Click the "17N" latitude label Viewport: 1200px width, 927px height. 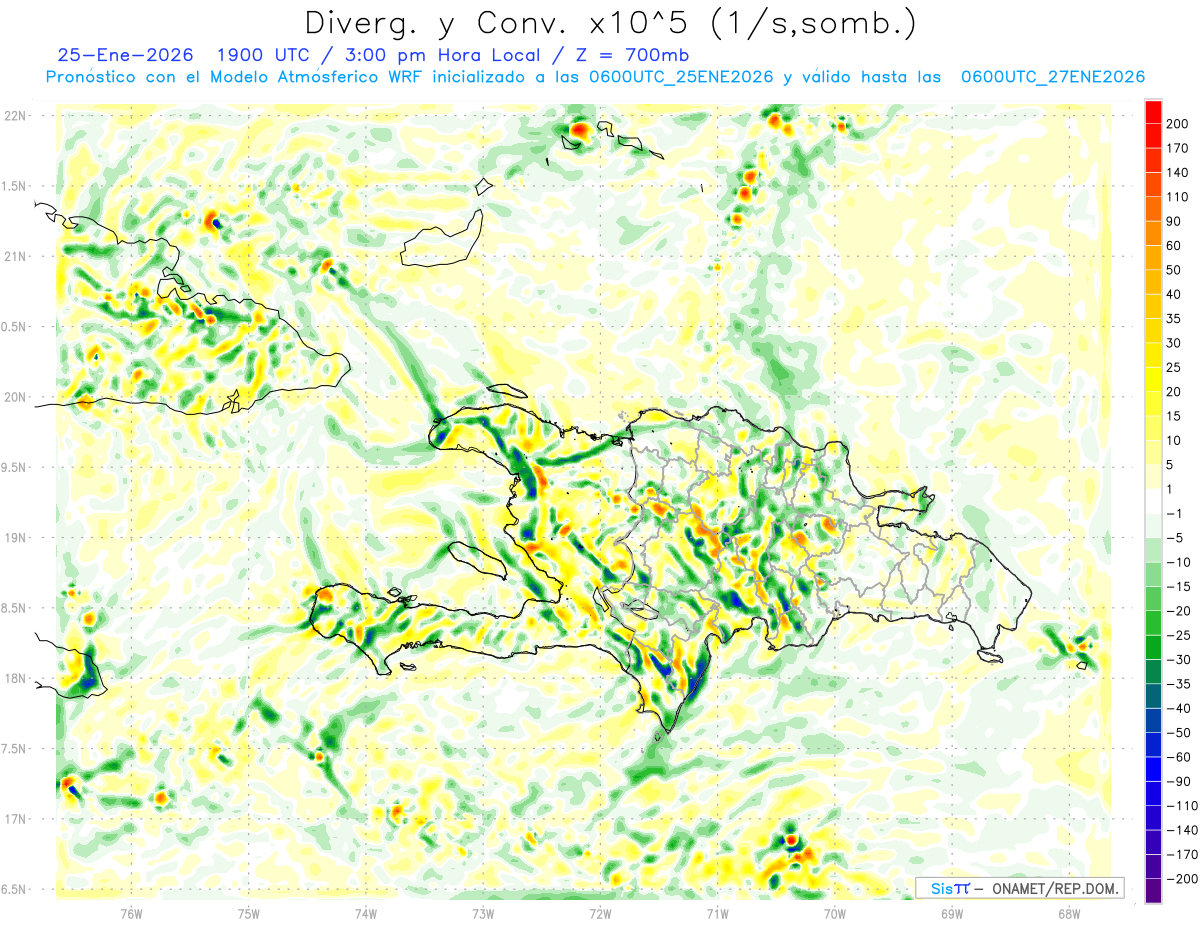pos(15,819)
